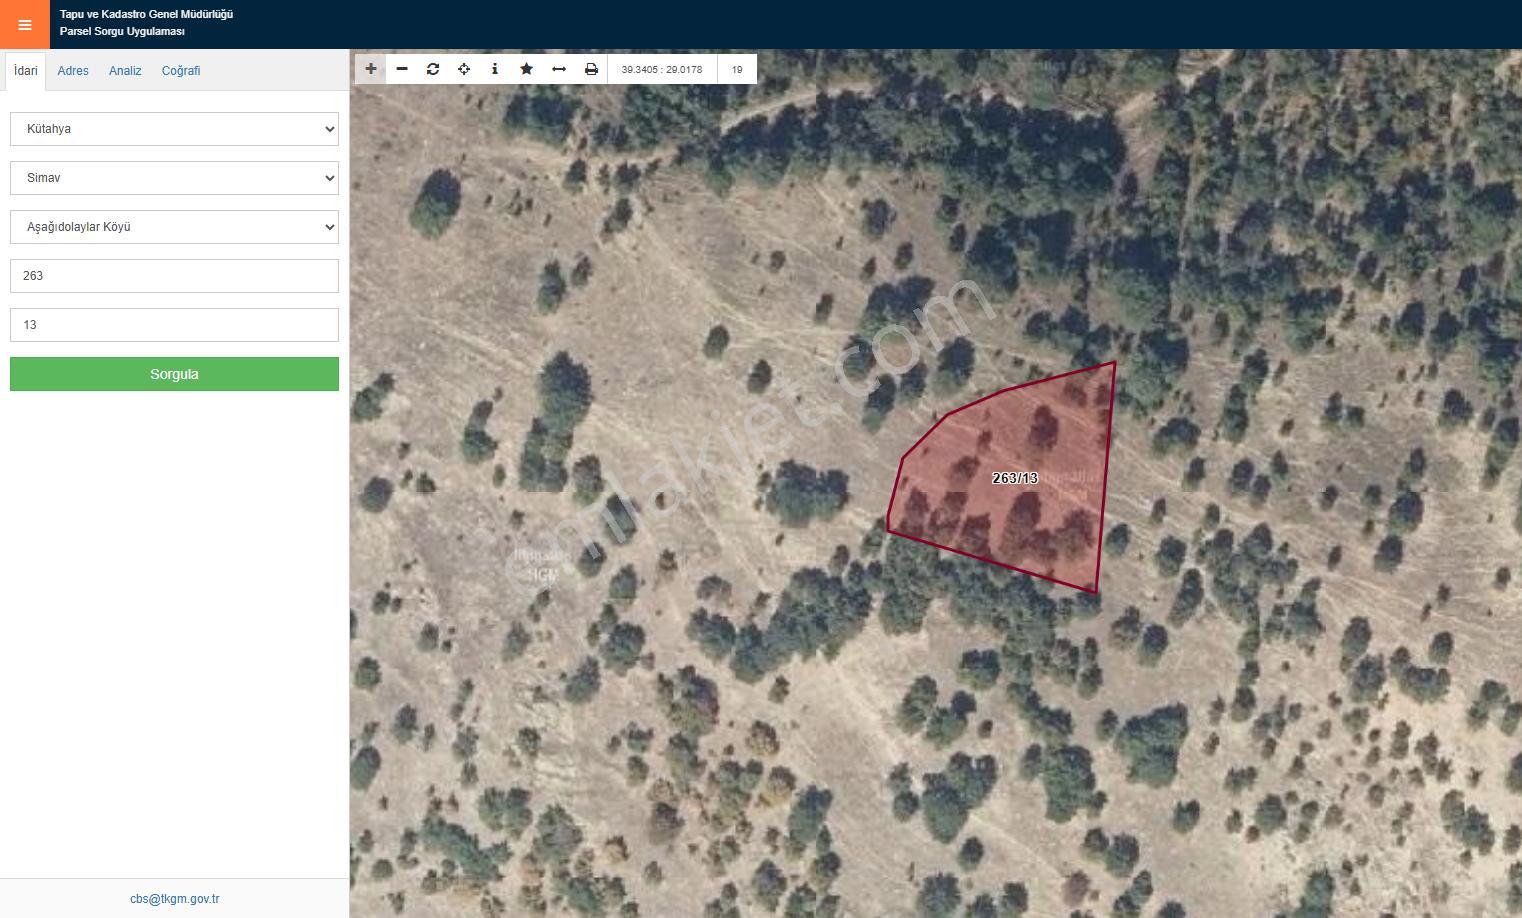1522x918 pixels.
Task: Expand the Simav district dropdown
Action: [174, 178]
